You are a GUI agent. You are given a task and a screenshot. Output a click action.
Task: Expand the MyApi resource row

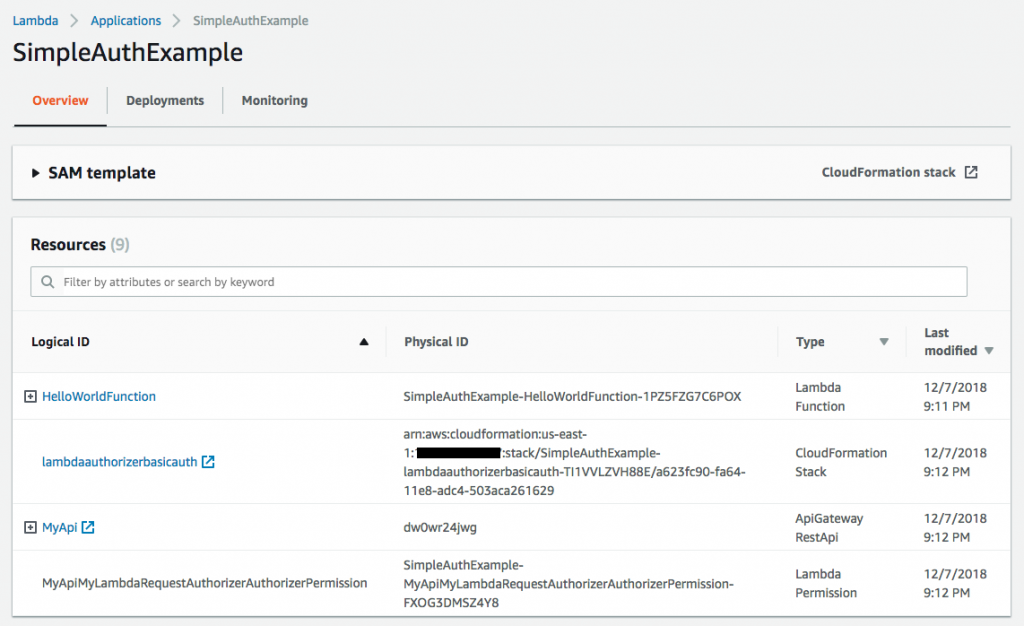pos(30,527)
